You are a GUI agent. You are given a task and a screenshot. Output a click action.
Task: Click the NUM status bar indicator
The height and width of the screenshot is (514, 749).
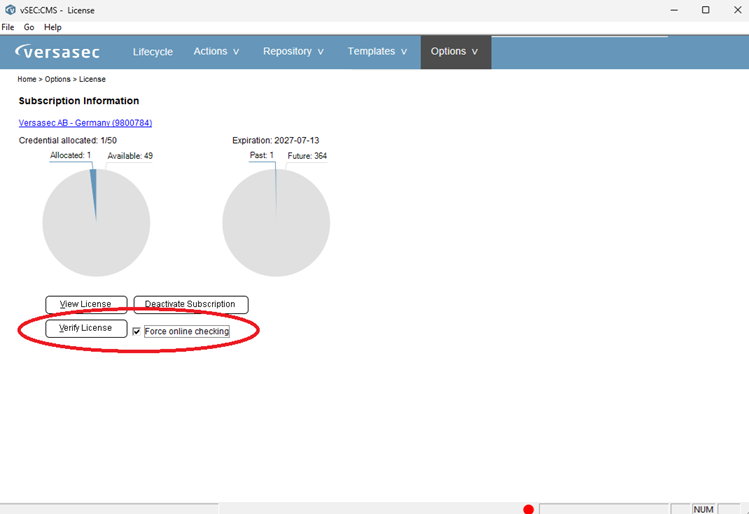tap(703, 509)
